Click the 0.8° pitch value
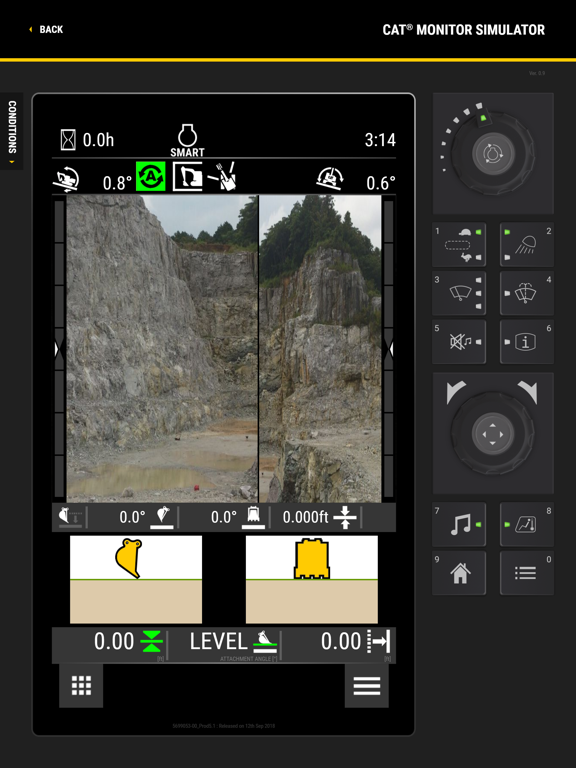 (117, 183)
